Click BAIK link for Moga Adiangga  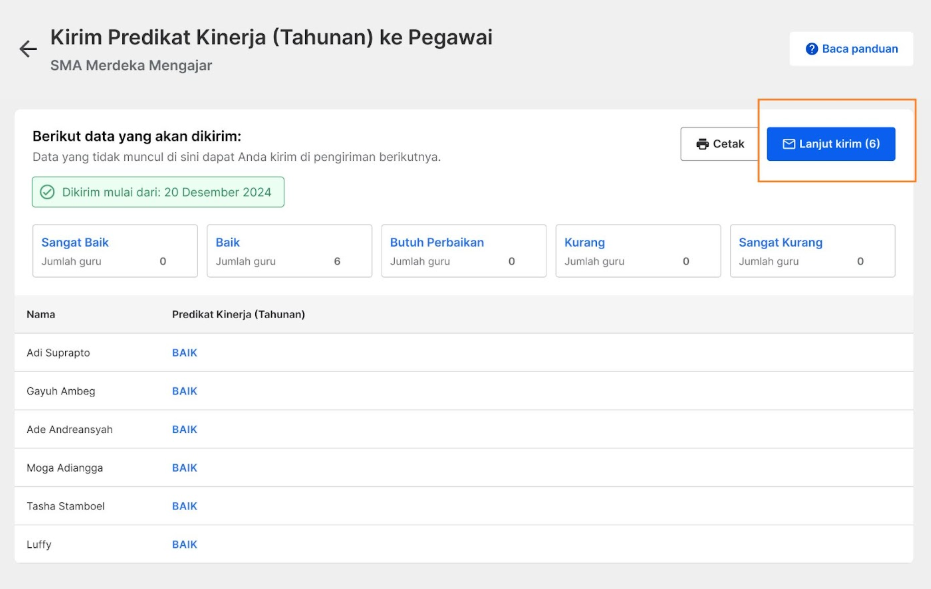coord(185,468)
